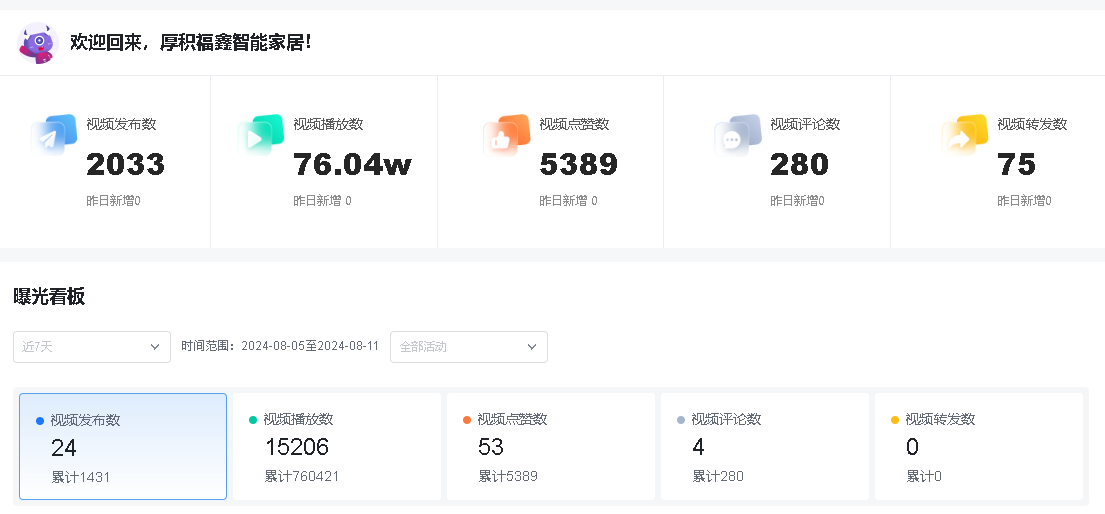The image size is (1105, 514).
Task: Click the 76.04w video play total
Action: (x=352, y=165)
